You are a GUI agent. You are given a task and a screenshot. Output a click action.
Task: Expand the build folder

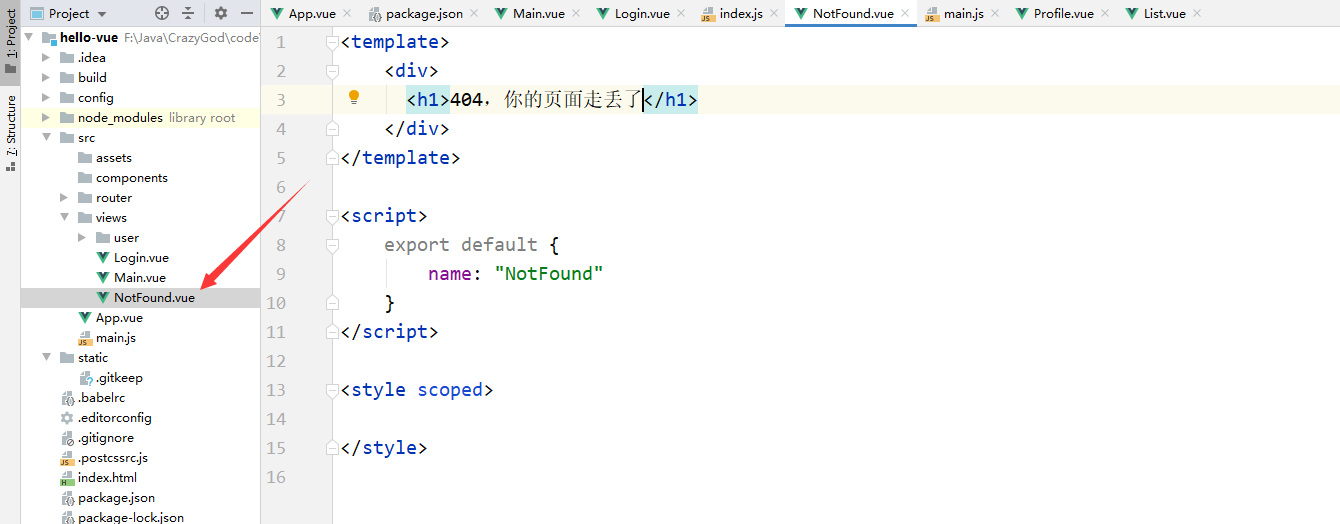[x=46, y=77]
